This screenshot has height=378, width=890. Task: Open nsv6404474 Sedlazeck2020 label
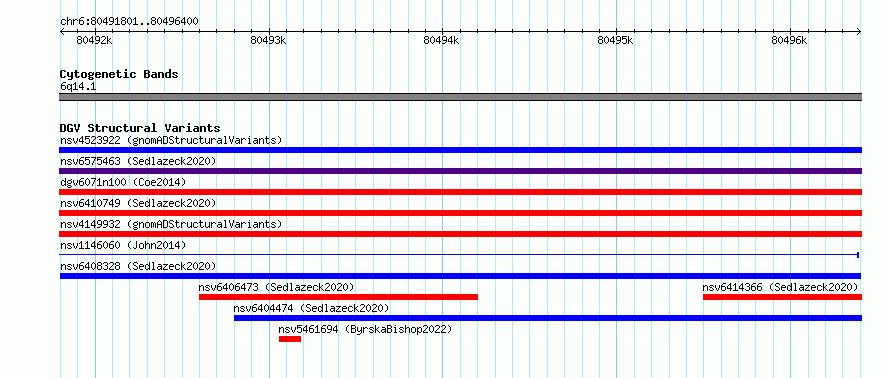pos(311,308)
